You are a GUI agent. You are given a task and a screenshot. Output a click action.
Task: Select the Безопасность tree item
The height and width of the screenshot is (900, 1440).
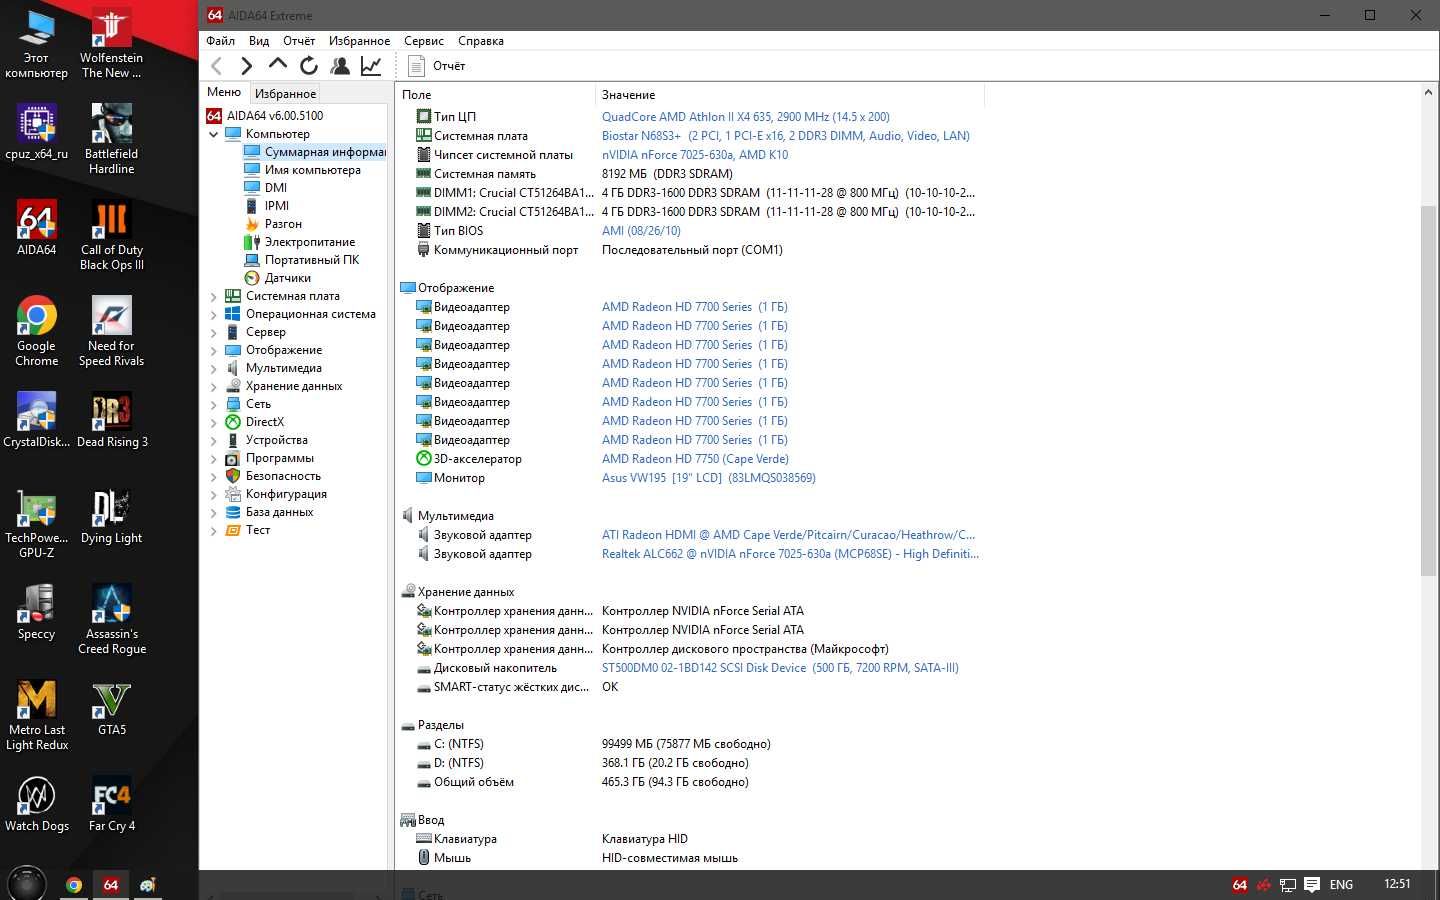click(273, 476)
